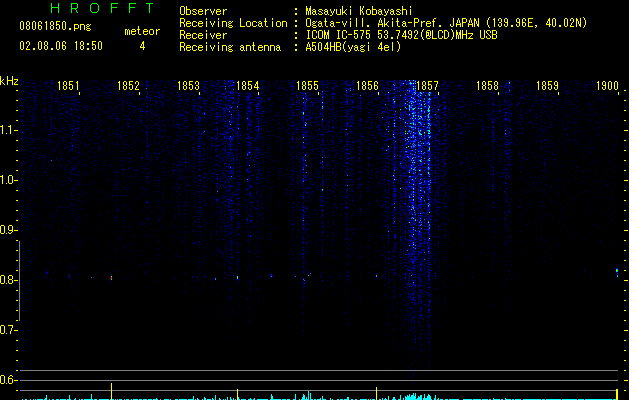Click the HROFFT title text
This screenshot has width=629, height=400.
click(103, 8)
